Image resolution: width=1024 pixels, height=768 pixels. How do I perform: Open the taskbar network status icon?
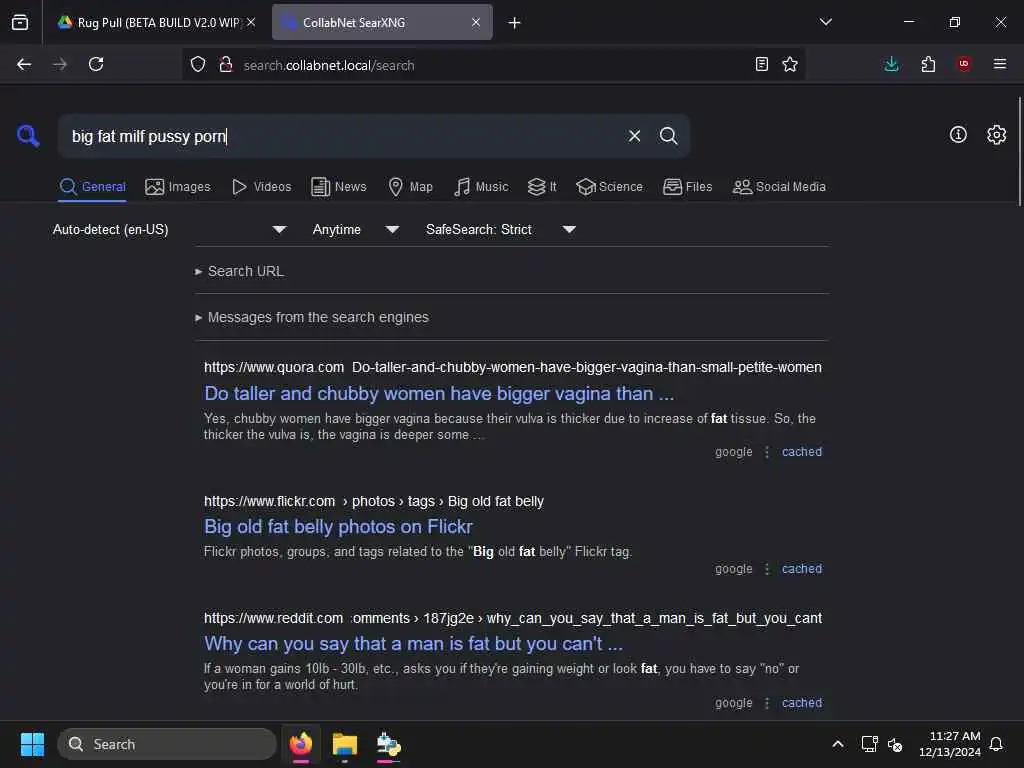point(869,744)
